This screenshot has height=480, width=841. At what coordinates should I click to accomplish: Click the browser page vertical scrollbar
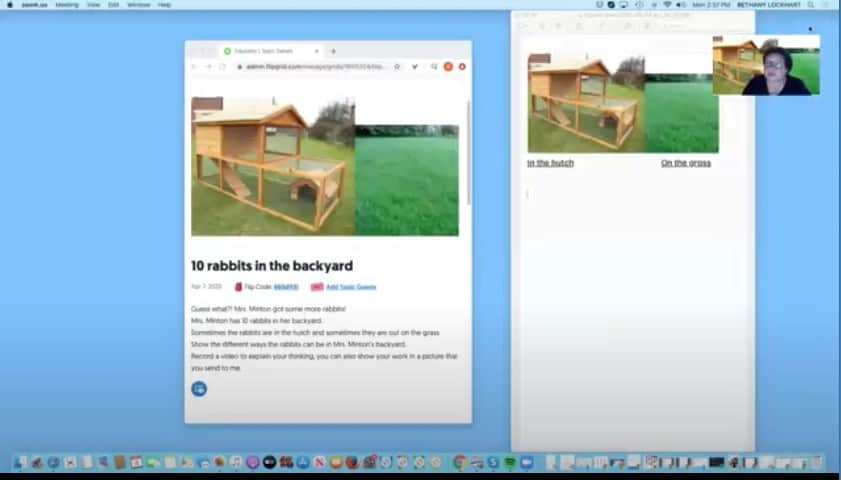click(468, 150)
